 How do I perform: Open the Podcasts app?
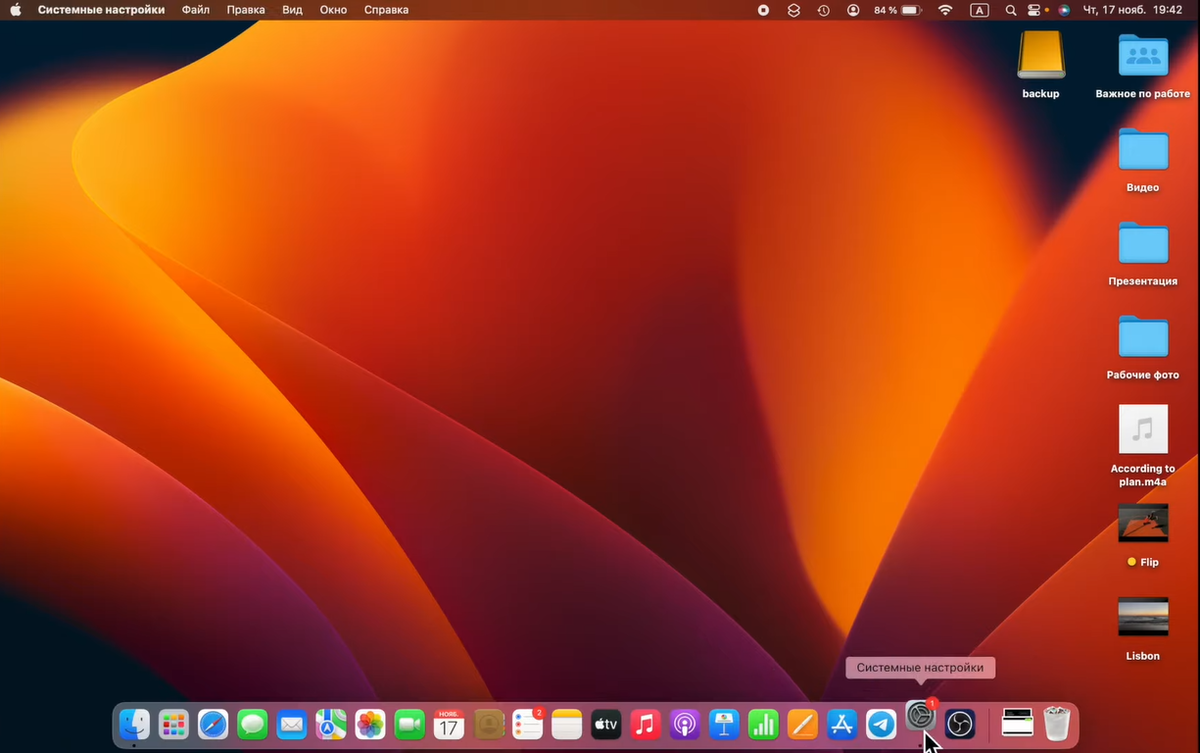[x=684, y=724]
